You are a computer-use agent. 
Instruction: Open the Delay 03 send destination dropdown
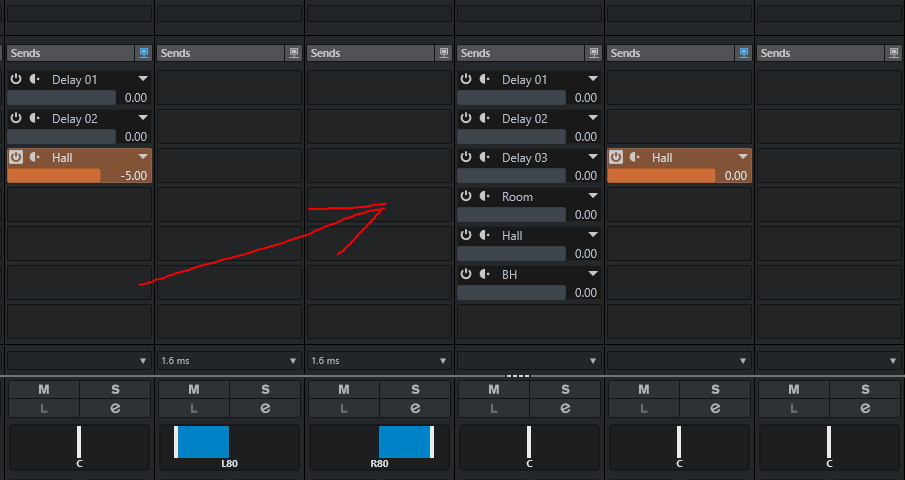click(x=592, y=158)
